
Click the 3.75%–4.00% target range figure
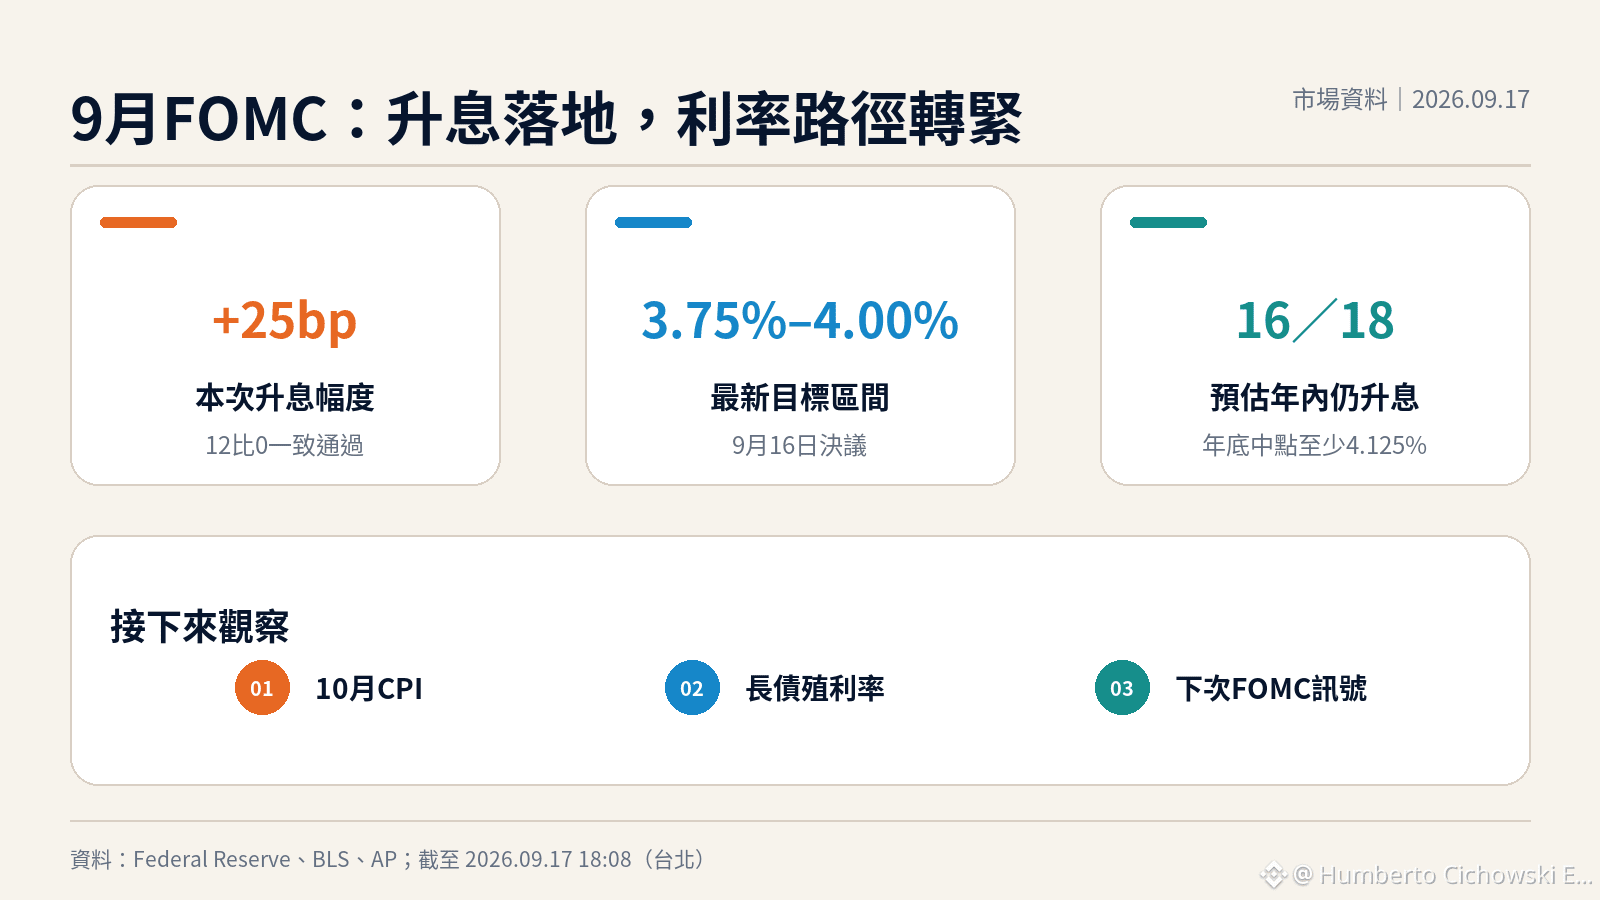pyautogui.click(x=800, y=321)
